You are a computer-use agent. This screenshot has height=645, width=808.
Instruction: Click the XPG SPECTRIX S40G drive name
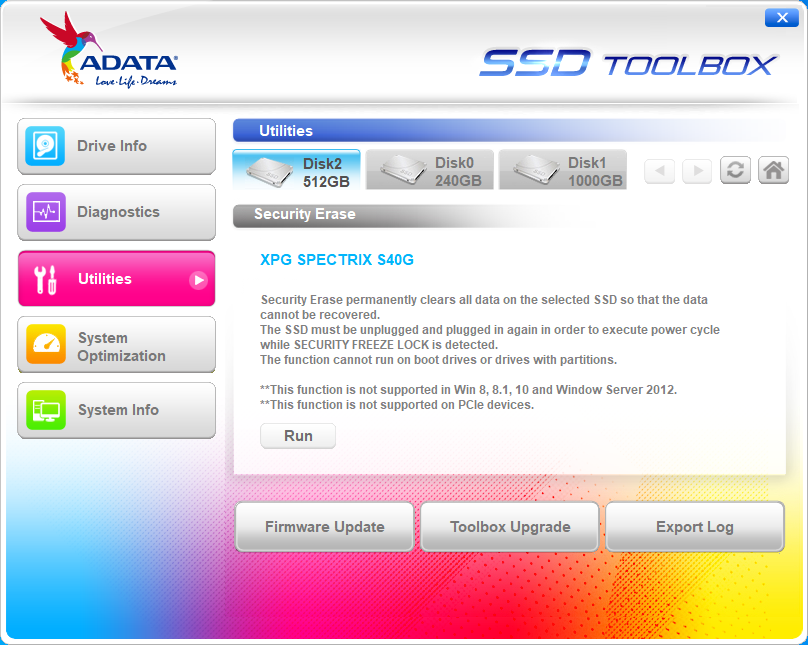pos(337,260)
